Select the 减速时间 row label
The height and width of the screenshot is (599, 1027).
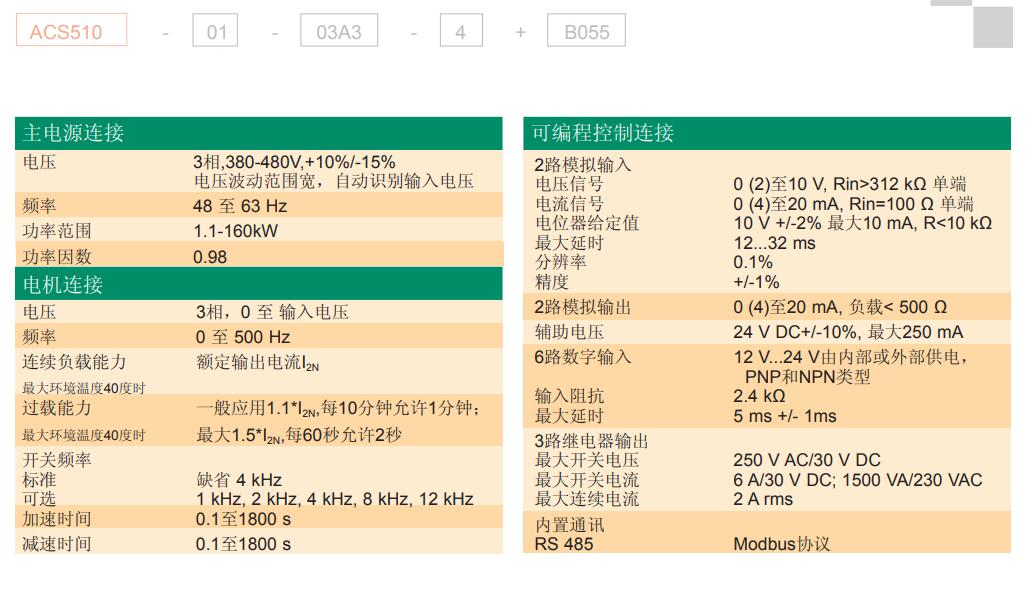tap(57, 544)
